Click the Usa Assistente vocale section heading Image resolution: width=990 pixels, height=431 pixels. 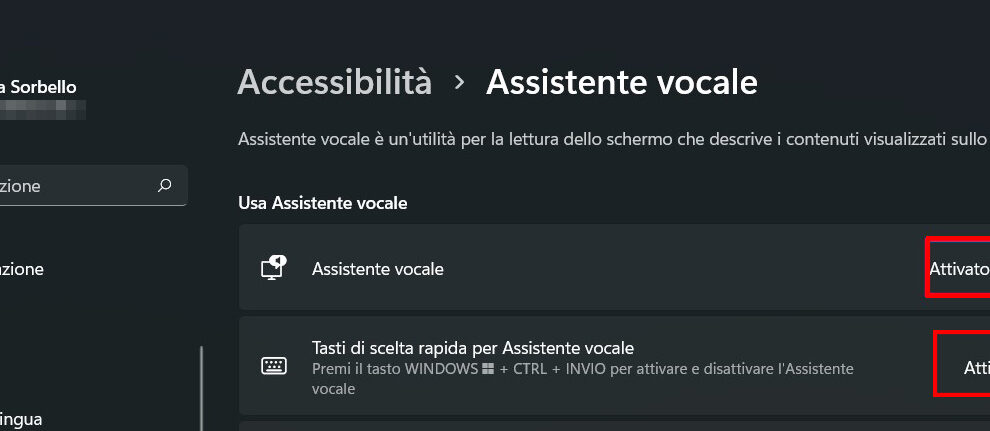(322, 203)
